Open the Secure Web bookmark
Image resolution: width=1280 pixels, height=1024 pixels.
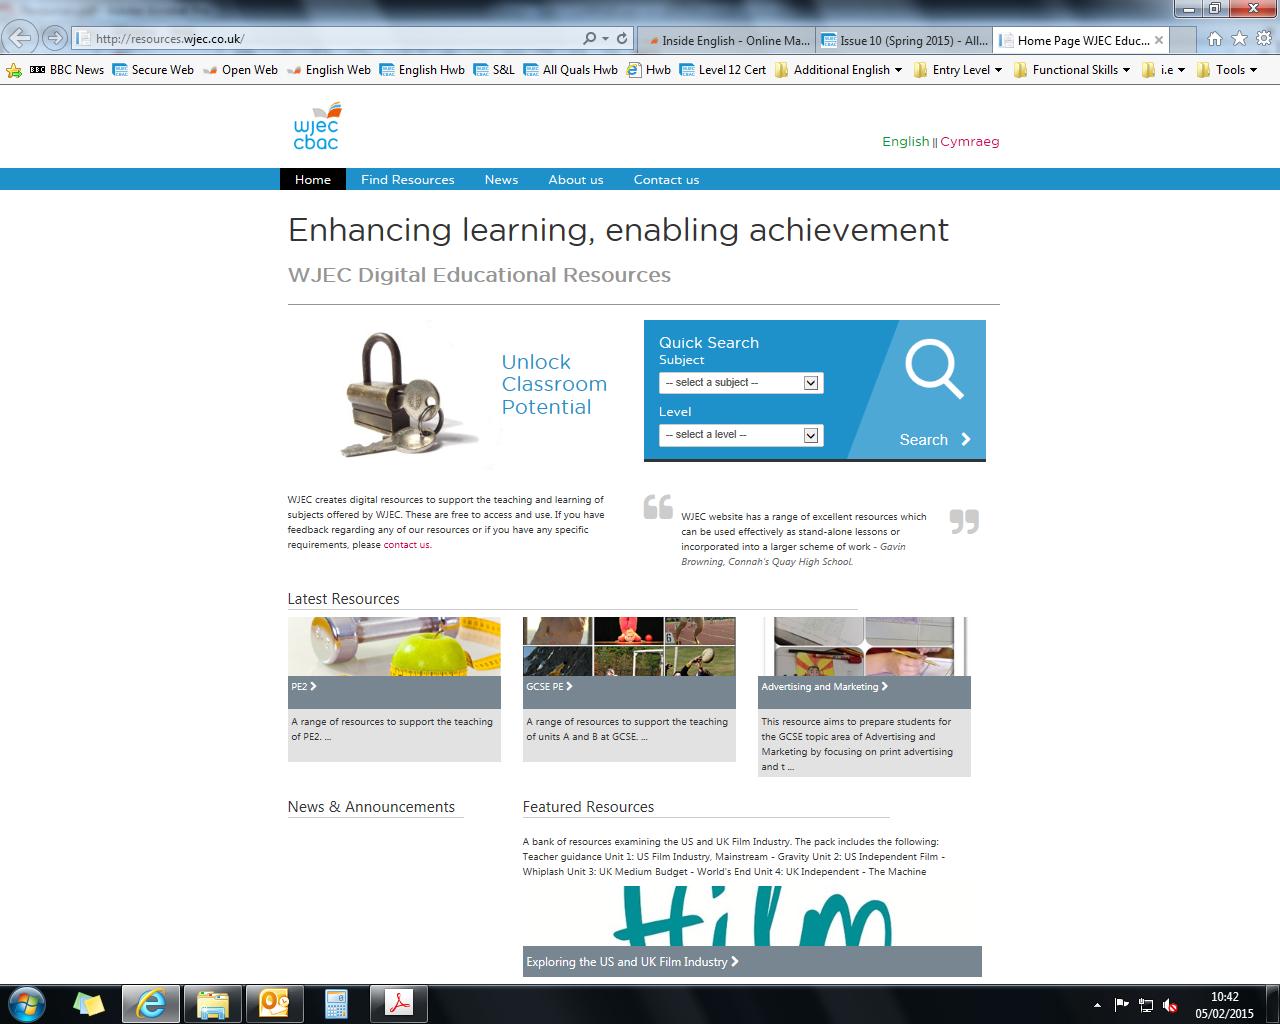tap(154, 70)
